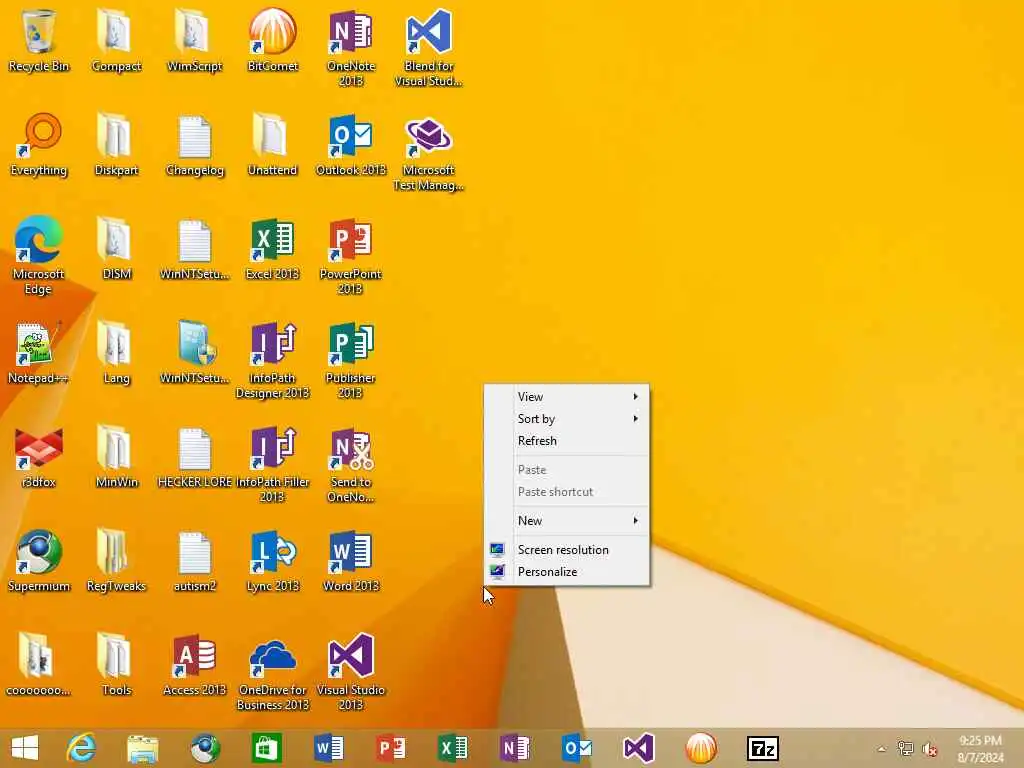Launch OneNote from the taskbar
Image resolution: width=1024 pixels, height=768 pixels.
point(515,748)
